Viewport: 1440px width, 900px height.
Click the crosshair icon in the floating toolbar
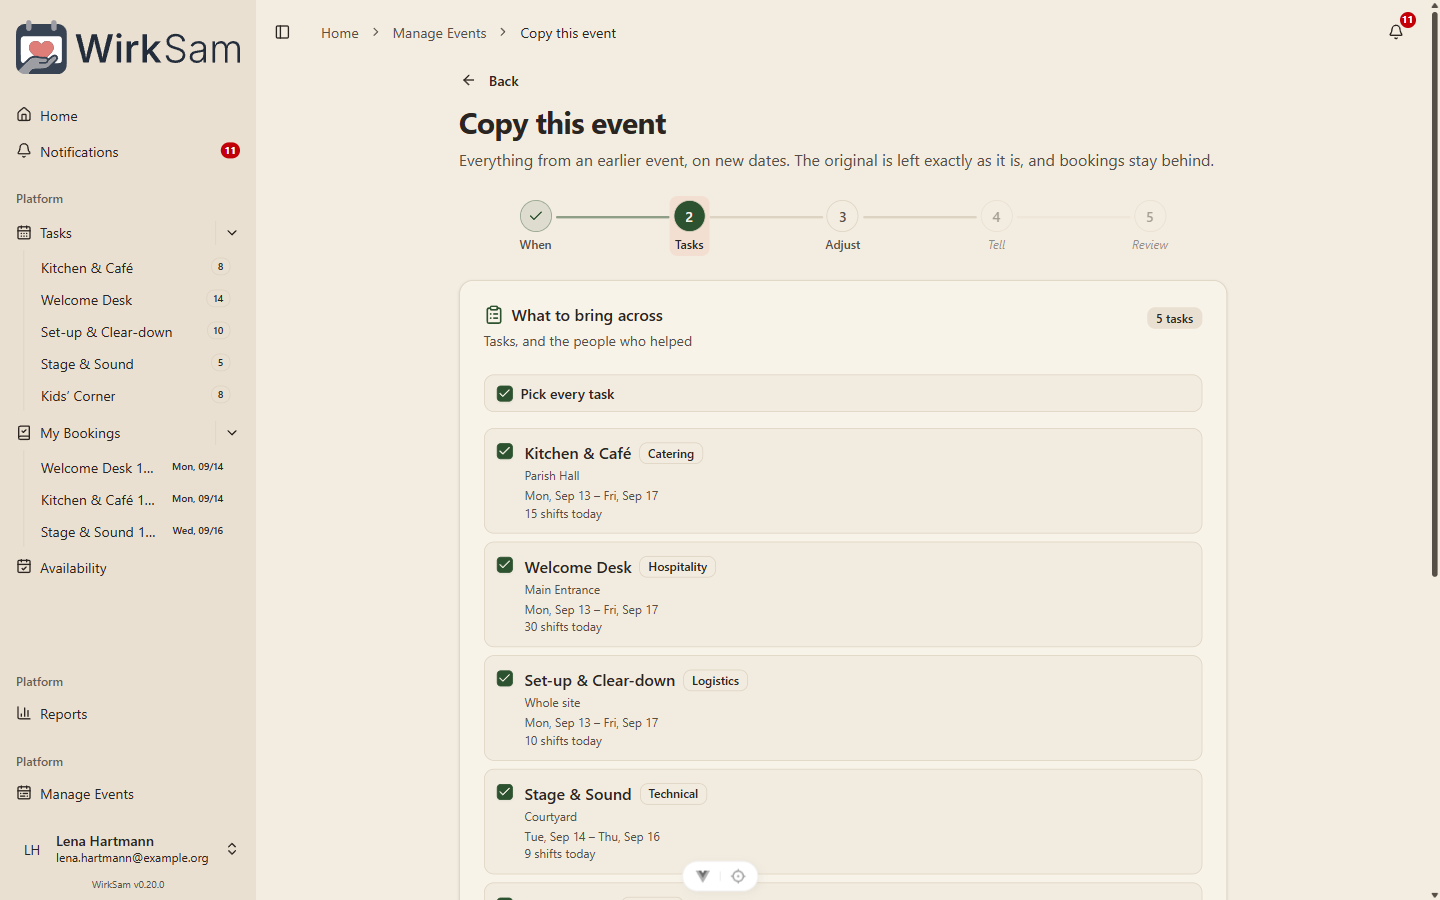tap(738, 876)
